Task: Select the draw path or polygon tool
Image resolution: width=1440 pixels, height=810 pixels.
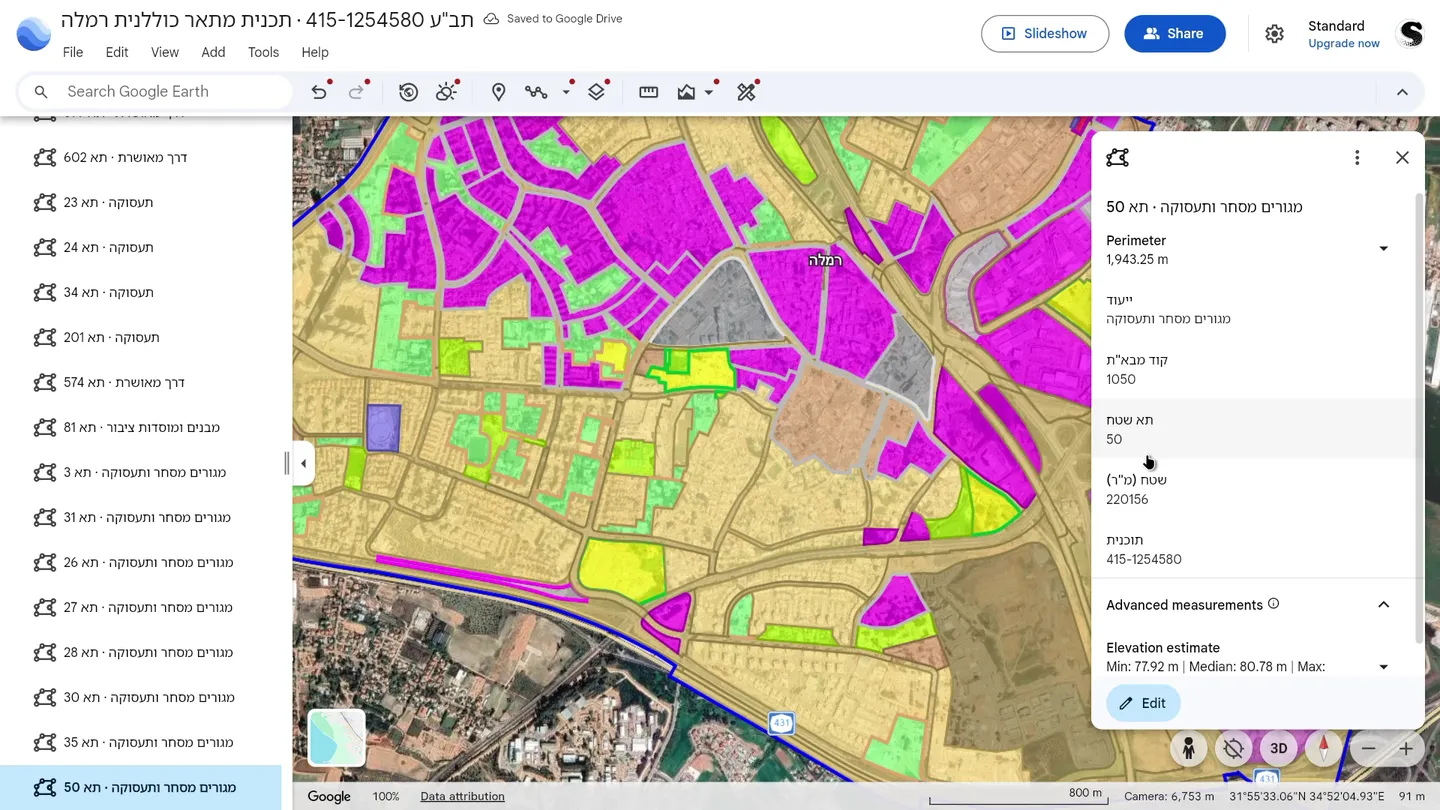Action: (536, 92)
